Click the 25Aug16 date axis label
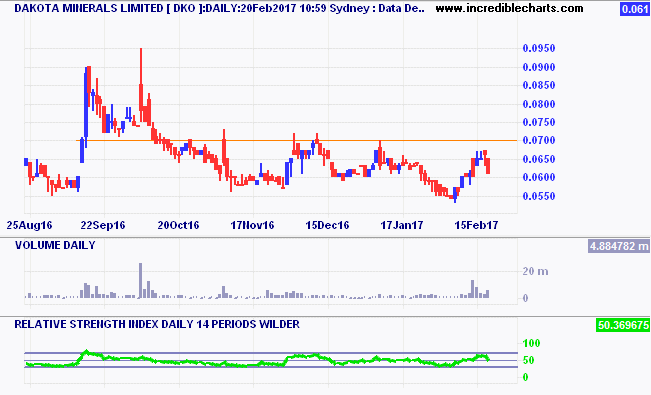The height and width of the screenshot is (395, 651). (29, 225)
